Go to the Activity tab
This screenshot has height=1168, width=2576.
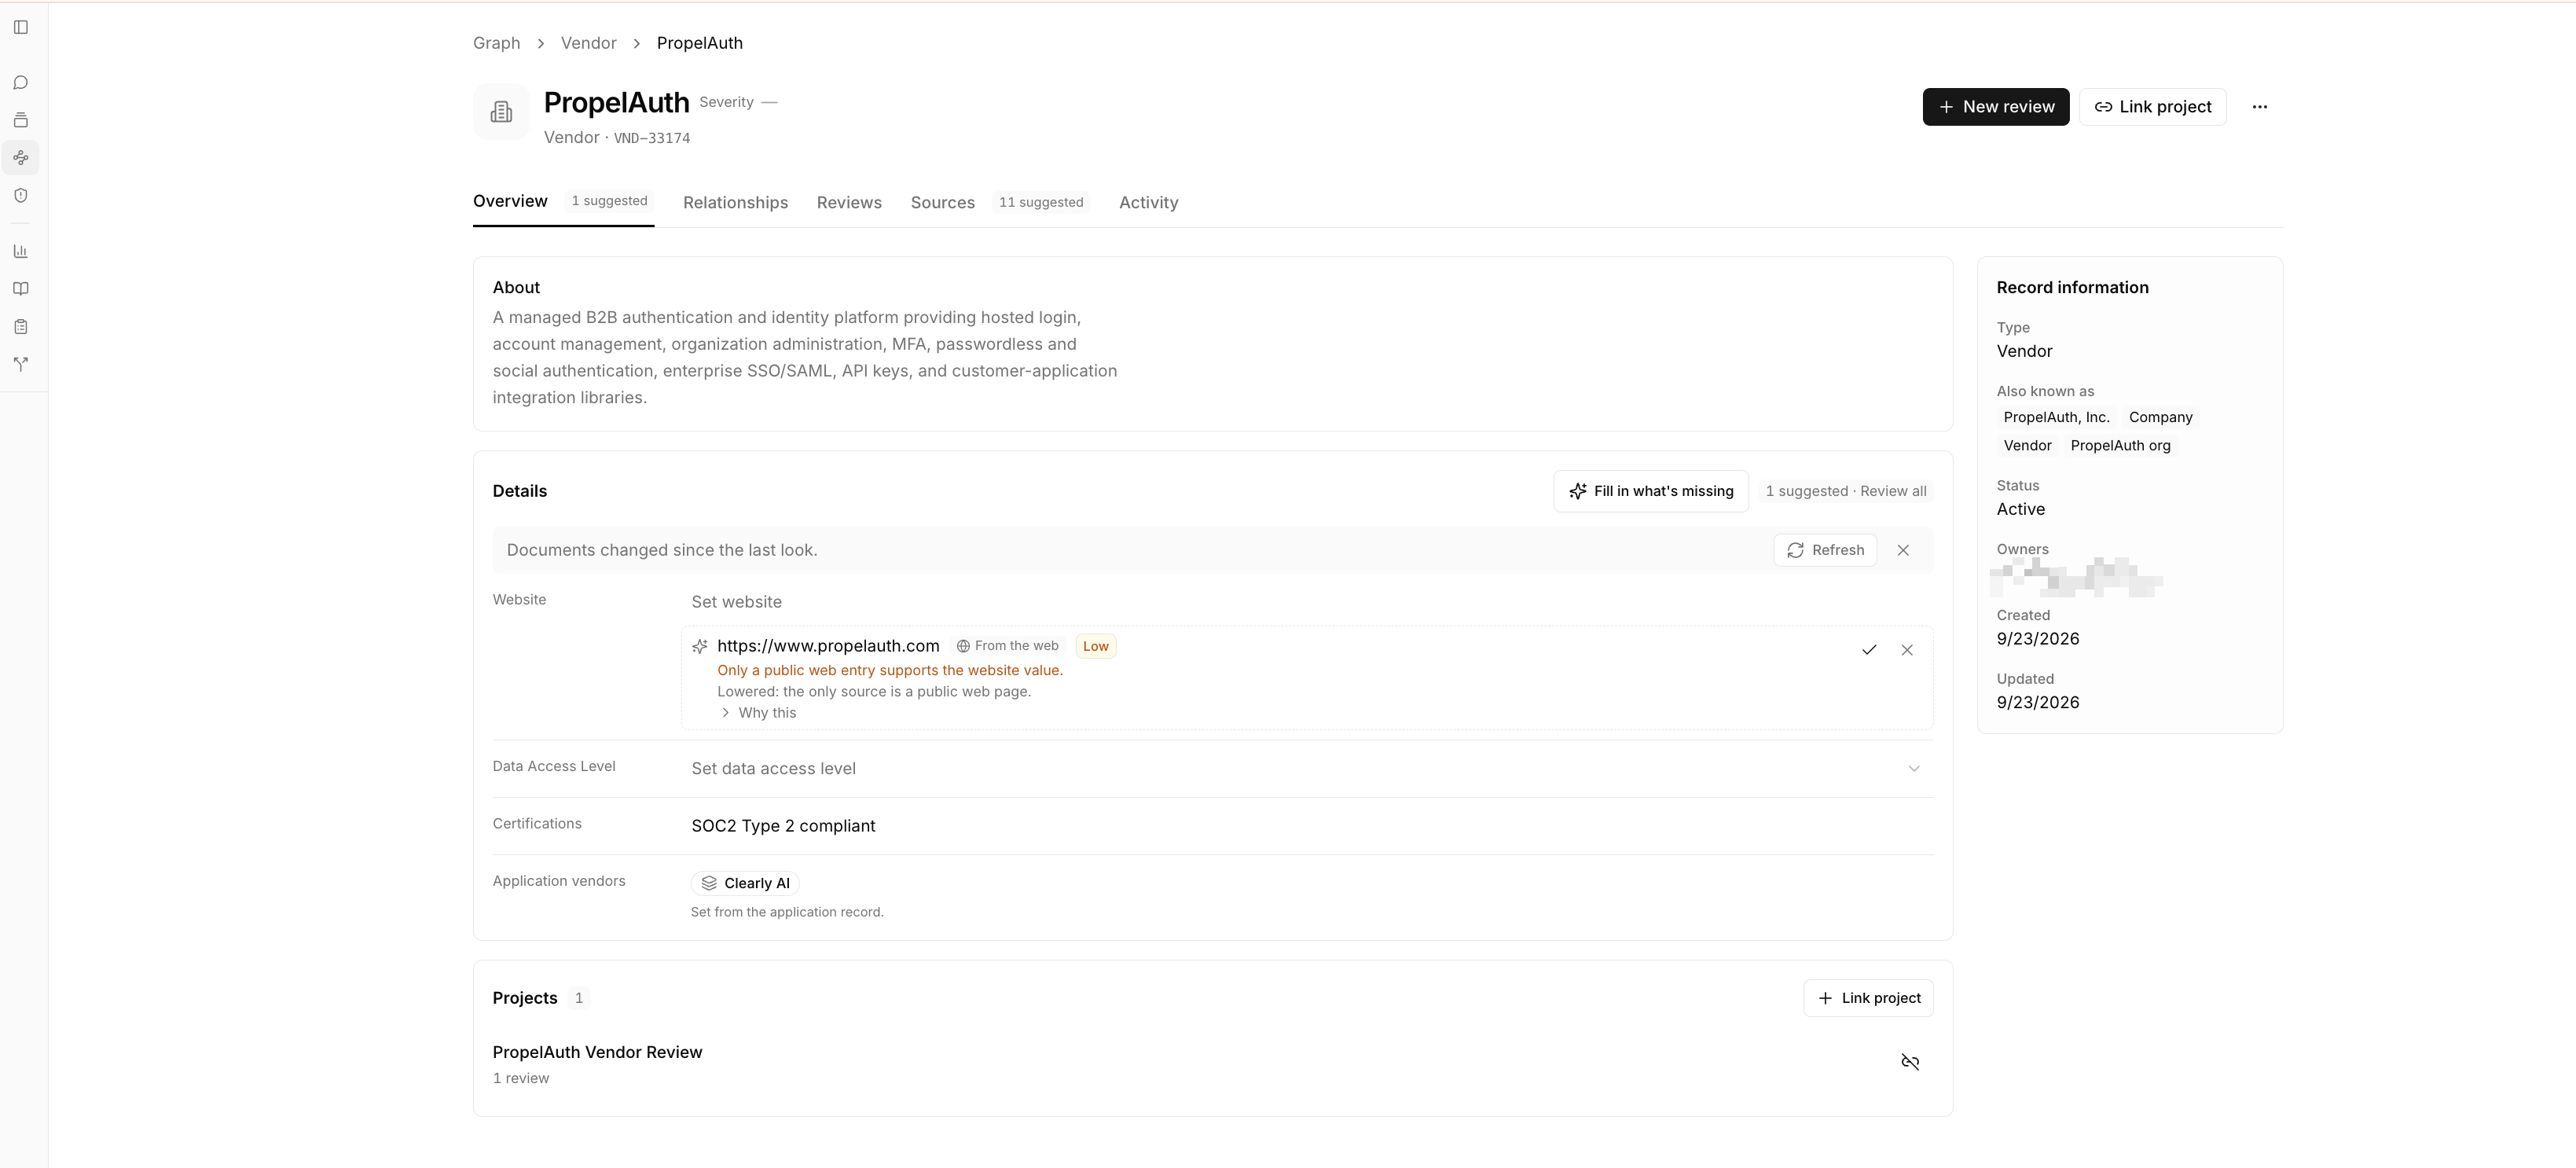pos(1148,202)
